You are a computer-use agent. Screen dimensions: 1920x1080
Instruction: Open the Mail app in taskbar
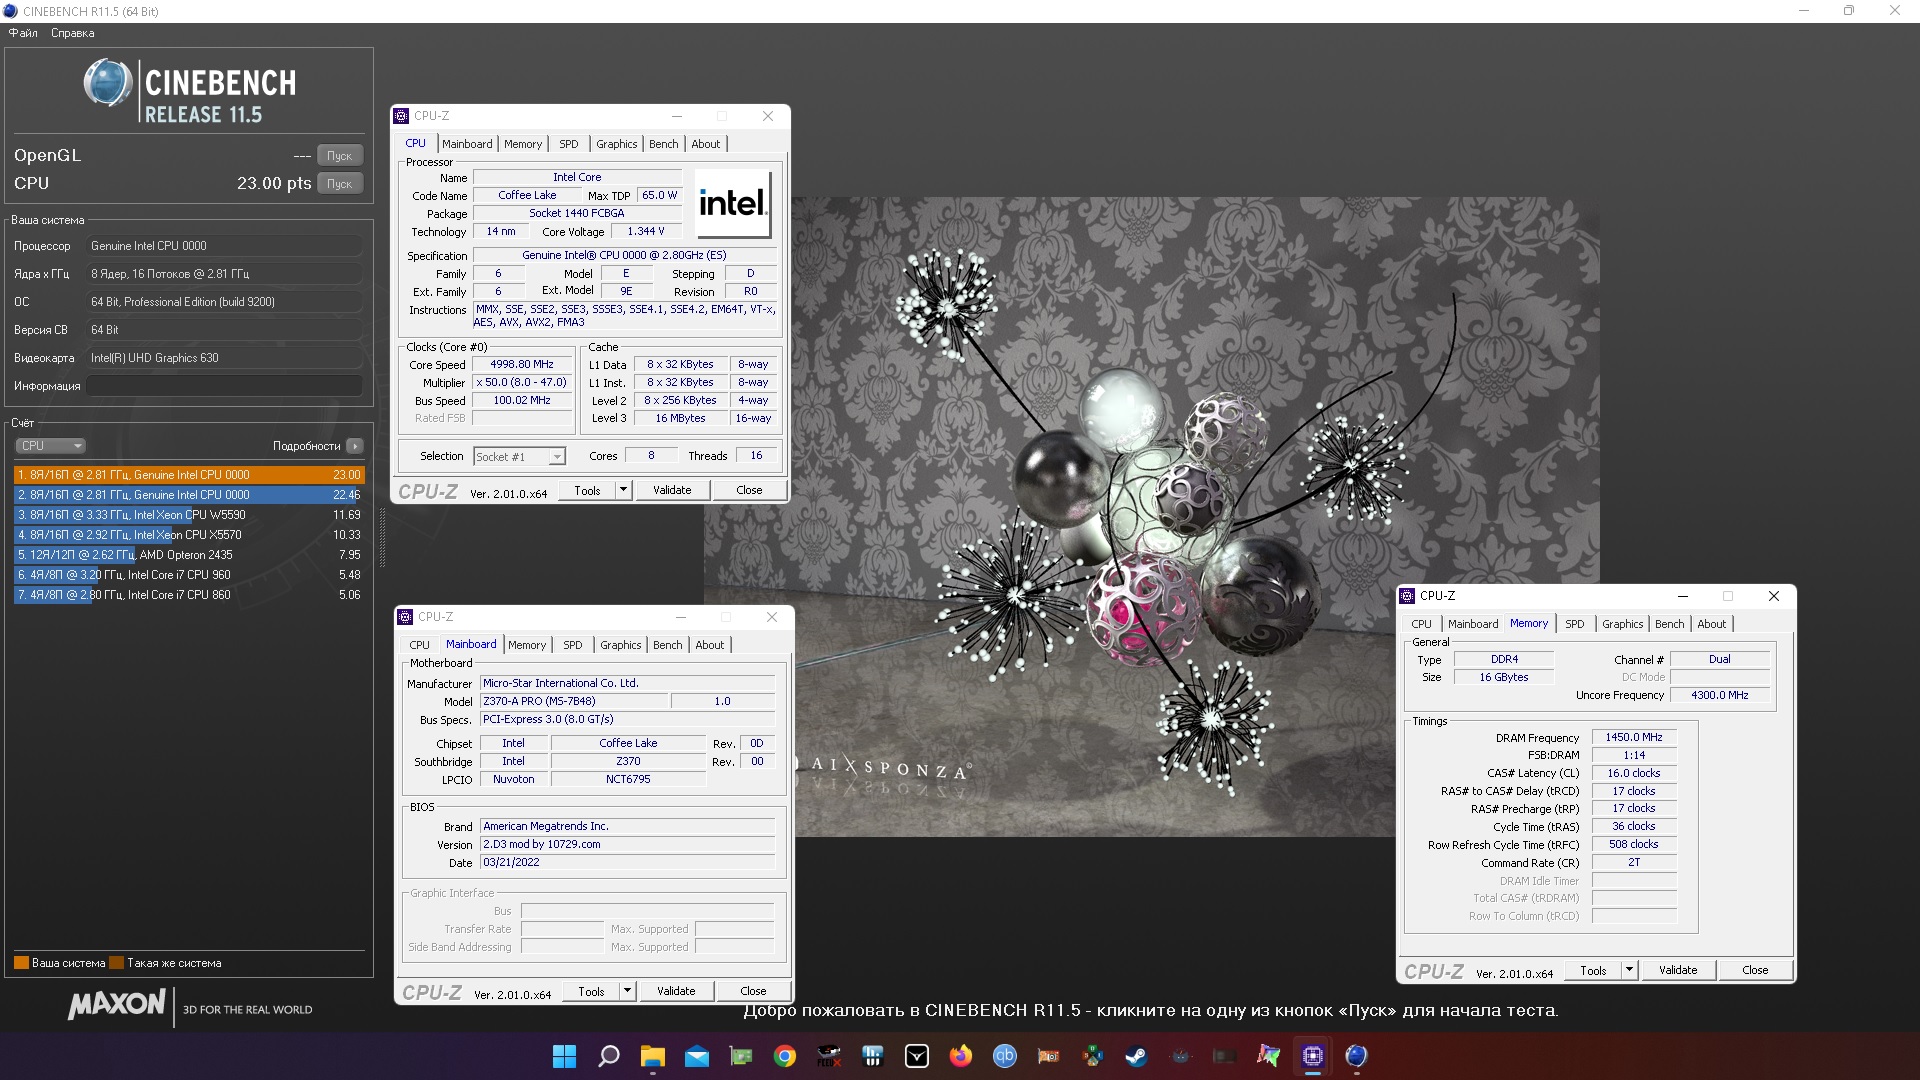tap(696, 1056)
